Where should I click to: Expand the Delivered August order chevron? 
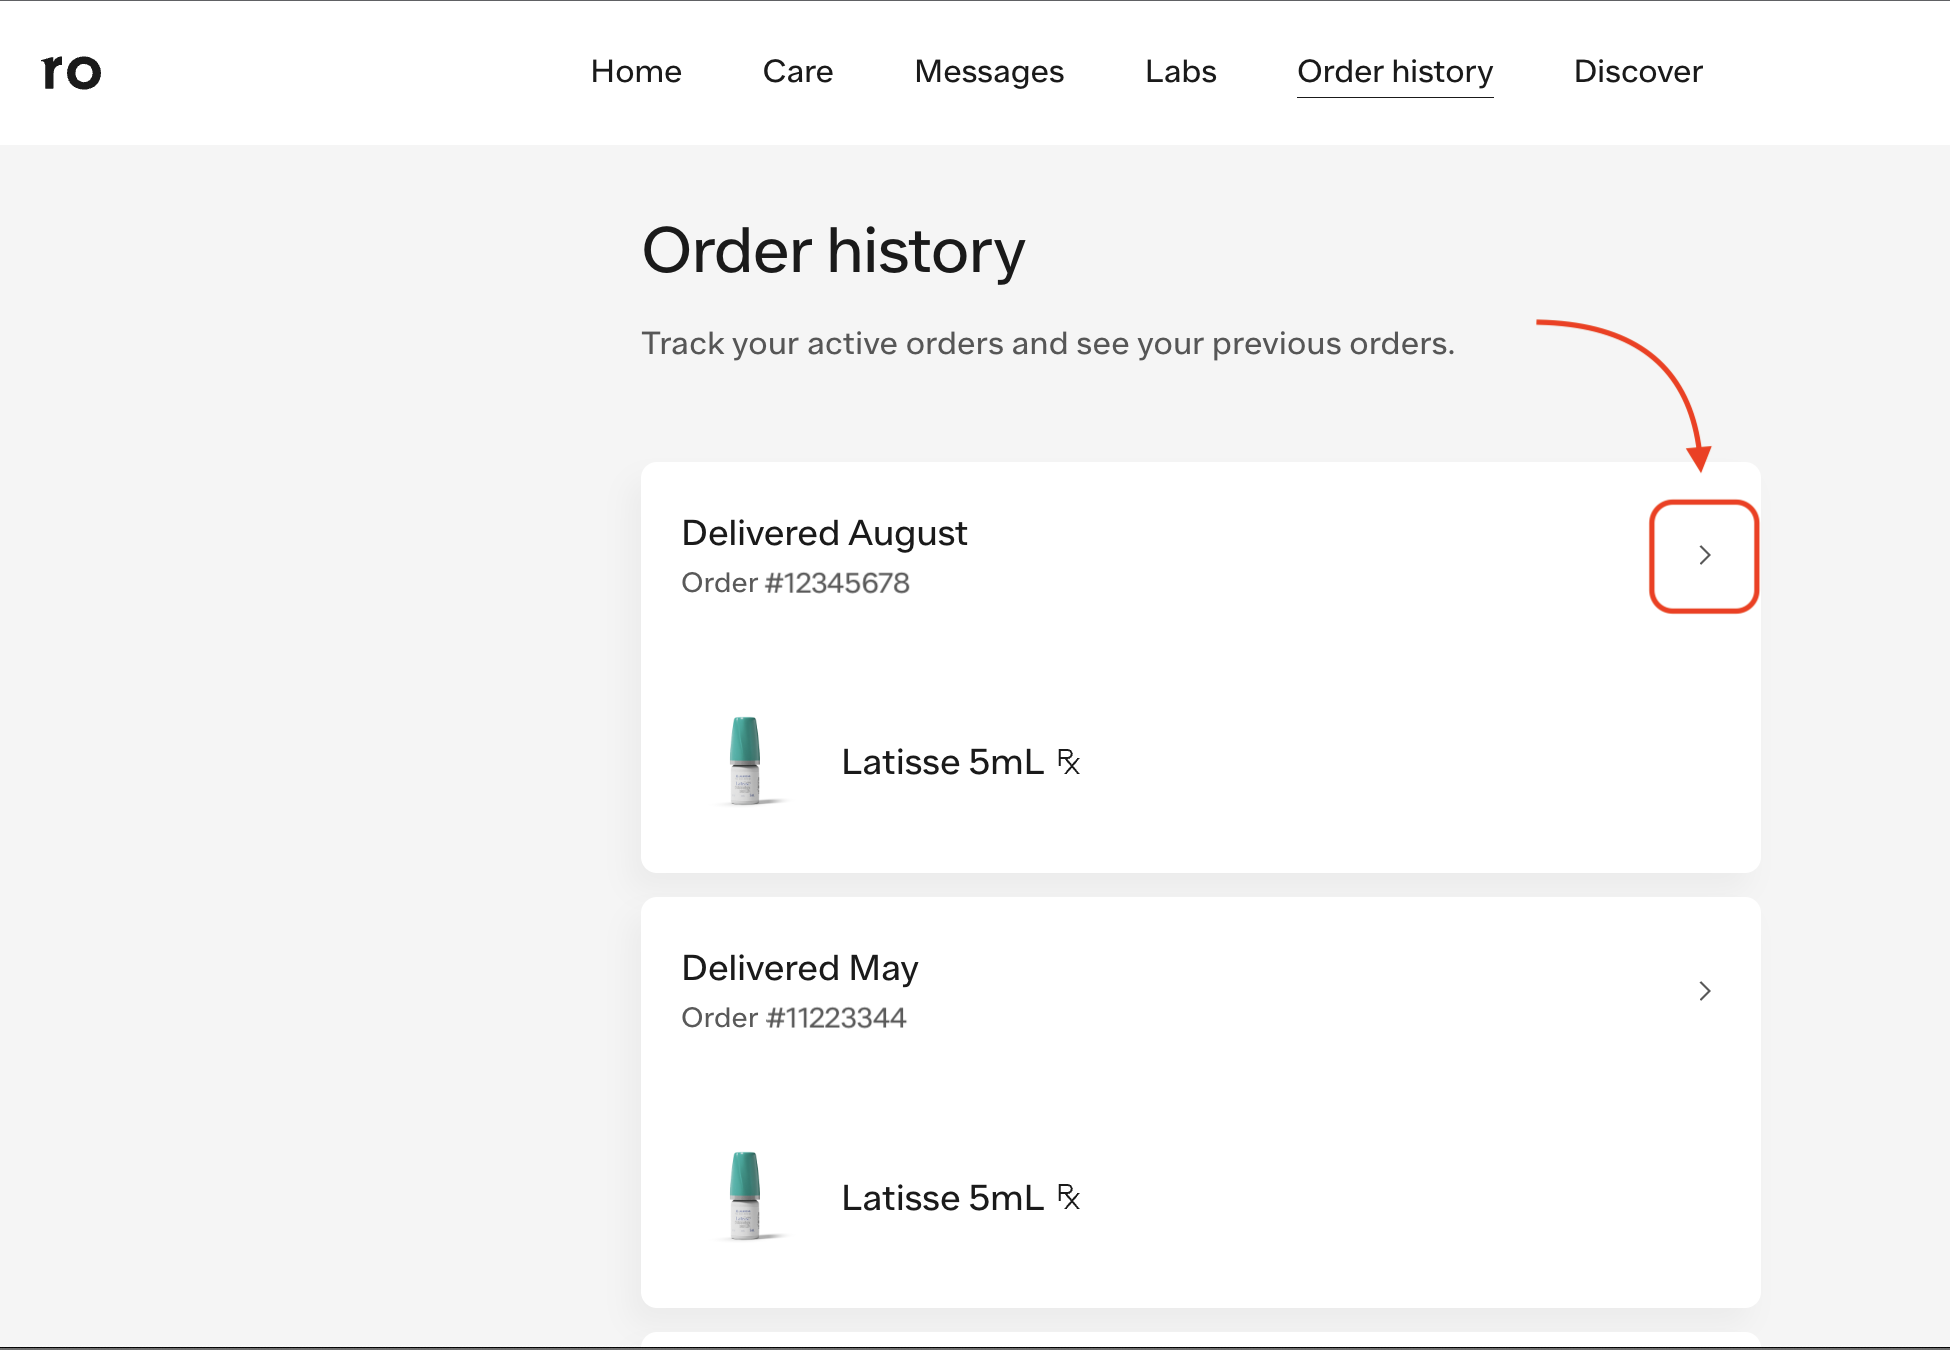pos(1704,556)
